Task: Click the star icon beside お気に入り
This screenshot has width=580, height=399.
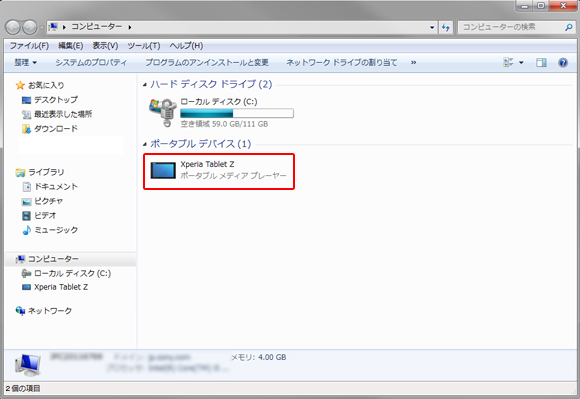Action: pos(20,85)
